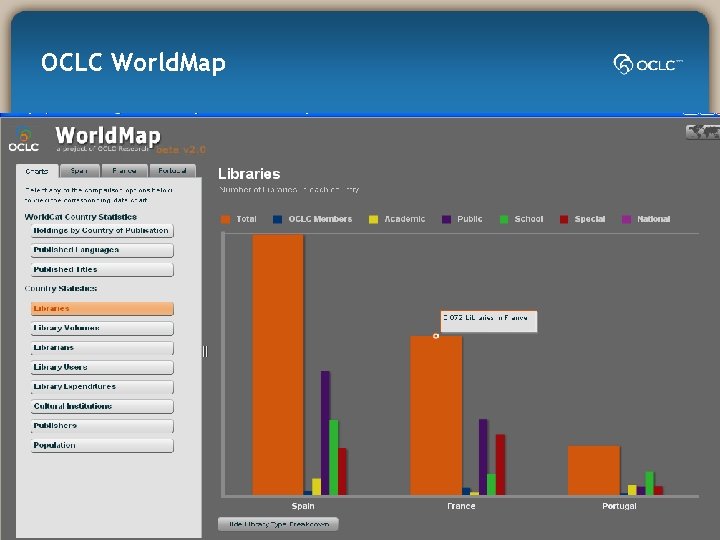Image resolution: width=720 pixels, height=540 pixels.
Task: Switch to the Spain tab
Action: point(79,171)
